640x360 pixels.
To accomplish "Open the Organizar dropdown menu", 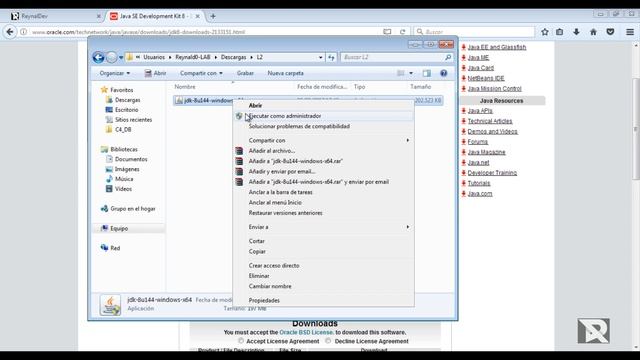I will click(x=115, y=73).
